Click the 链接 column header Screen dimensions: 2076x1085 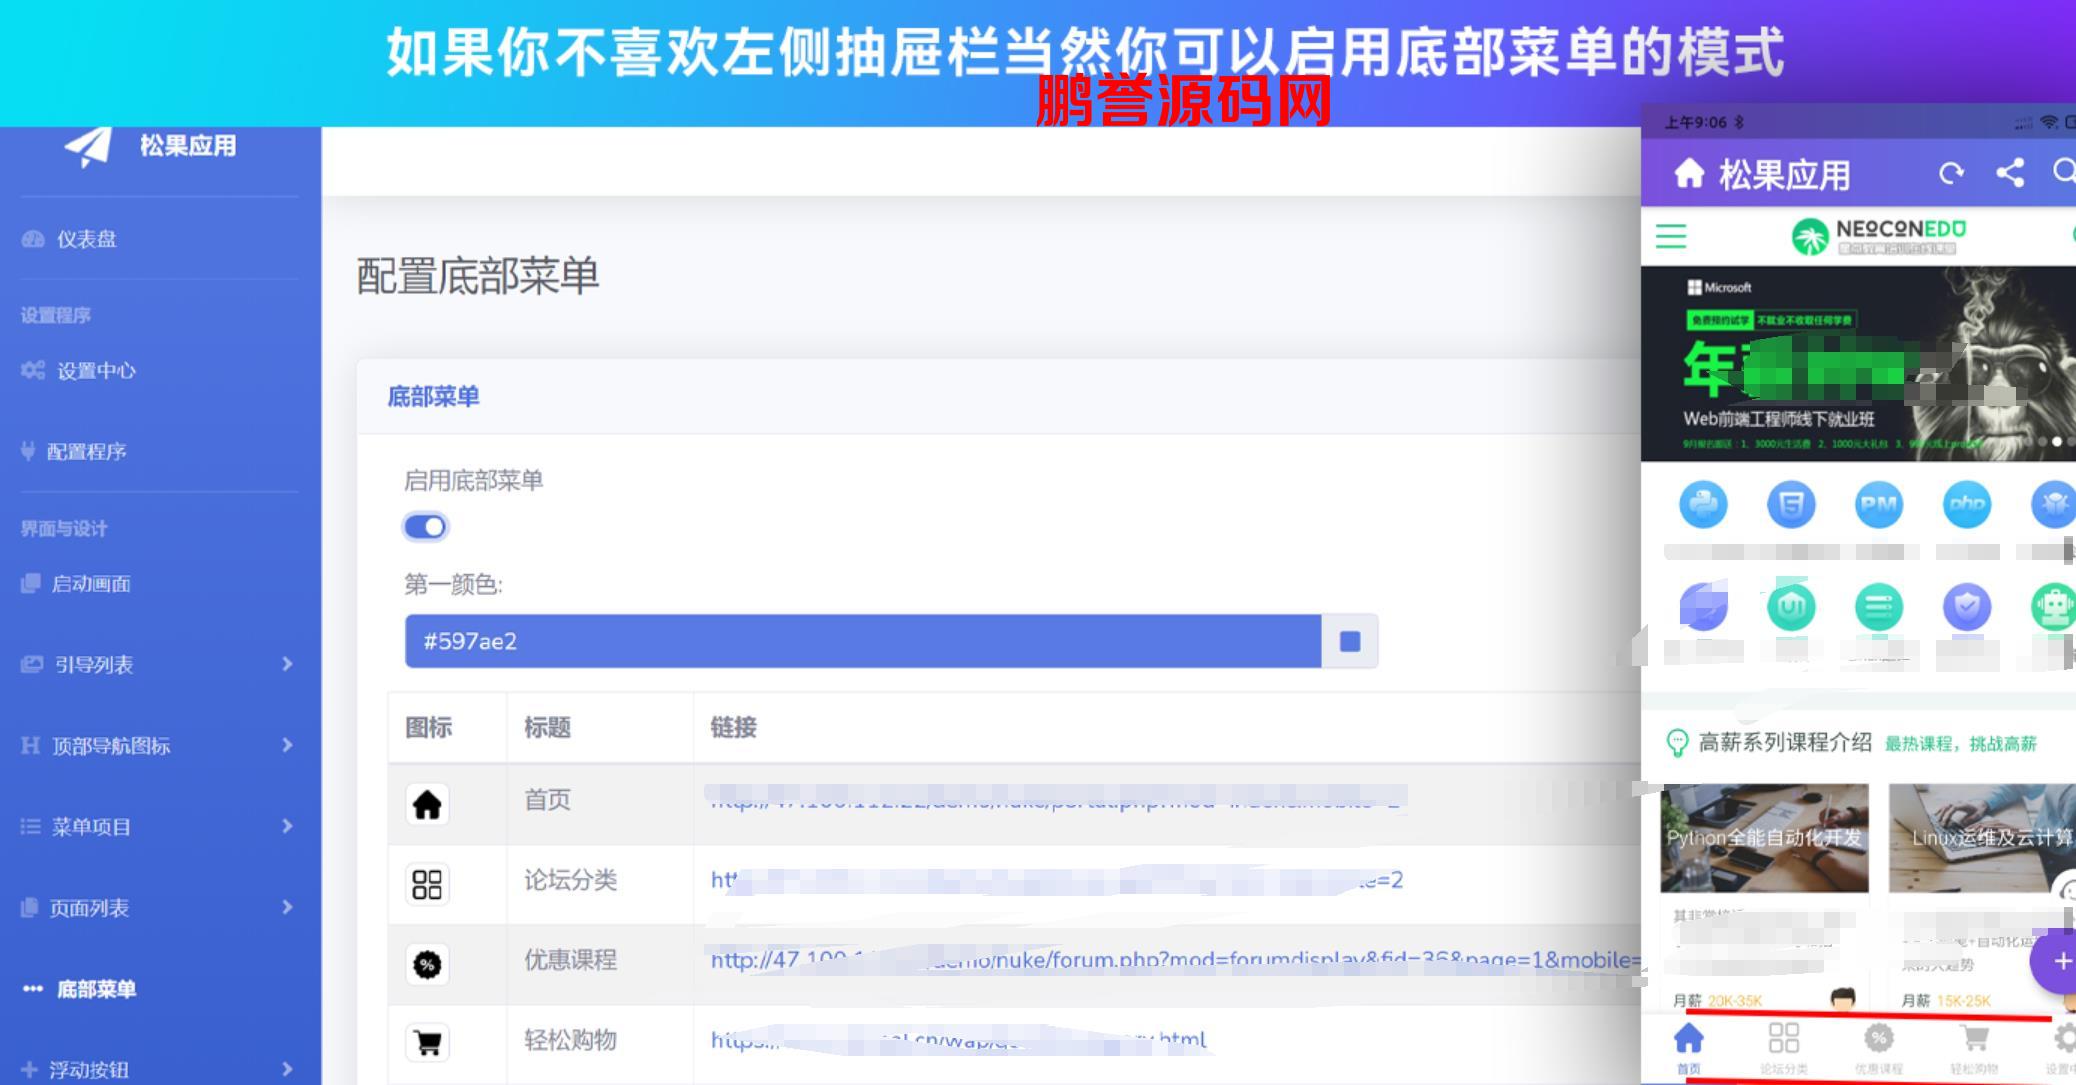[734, 728]
